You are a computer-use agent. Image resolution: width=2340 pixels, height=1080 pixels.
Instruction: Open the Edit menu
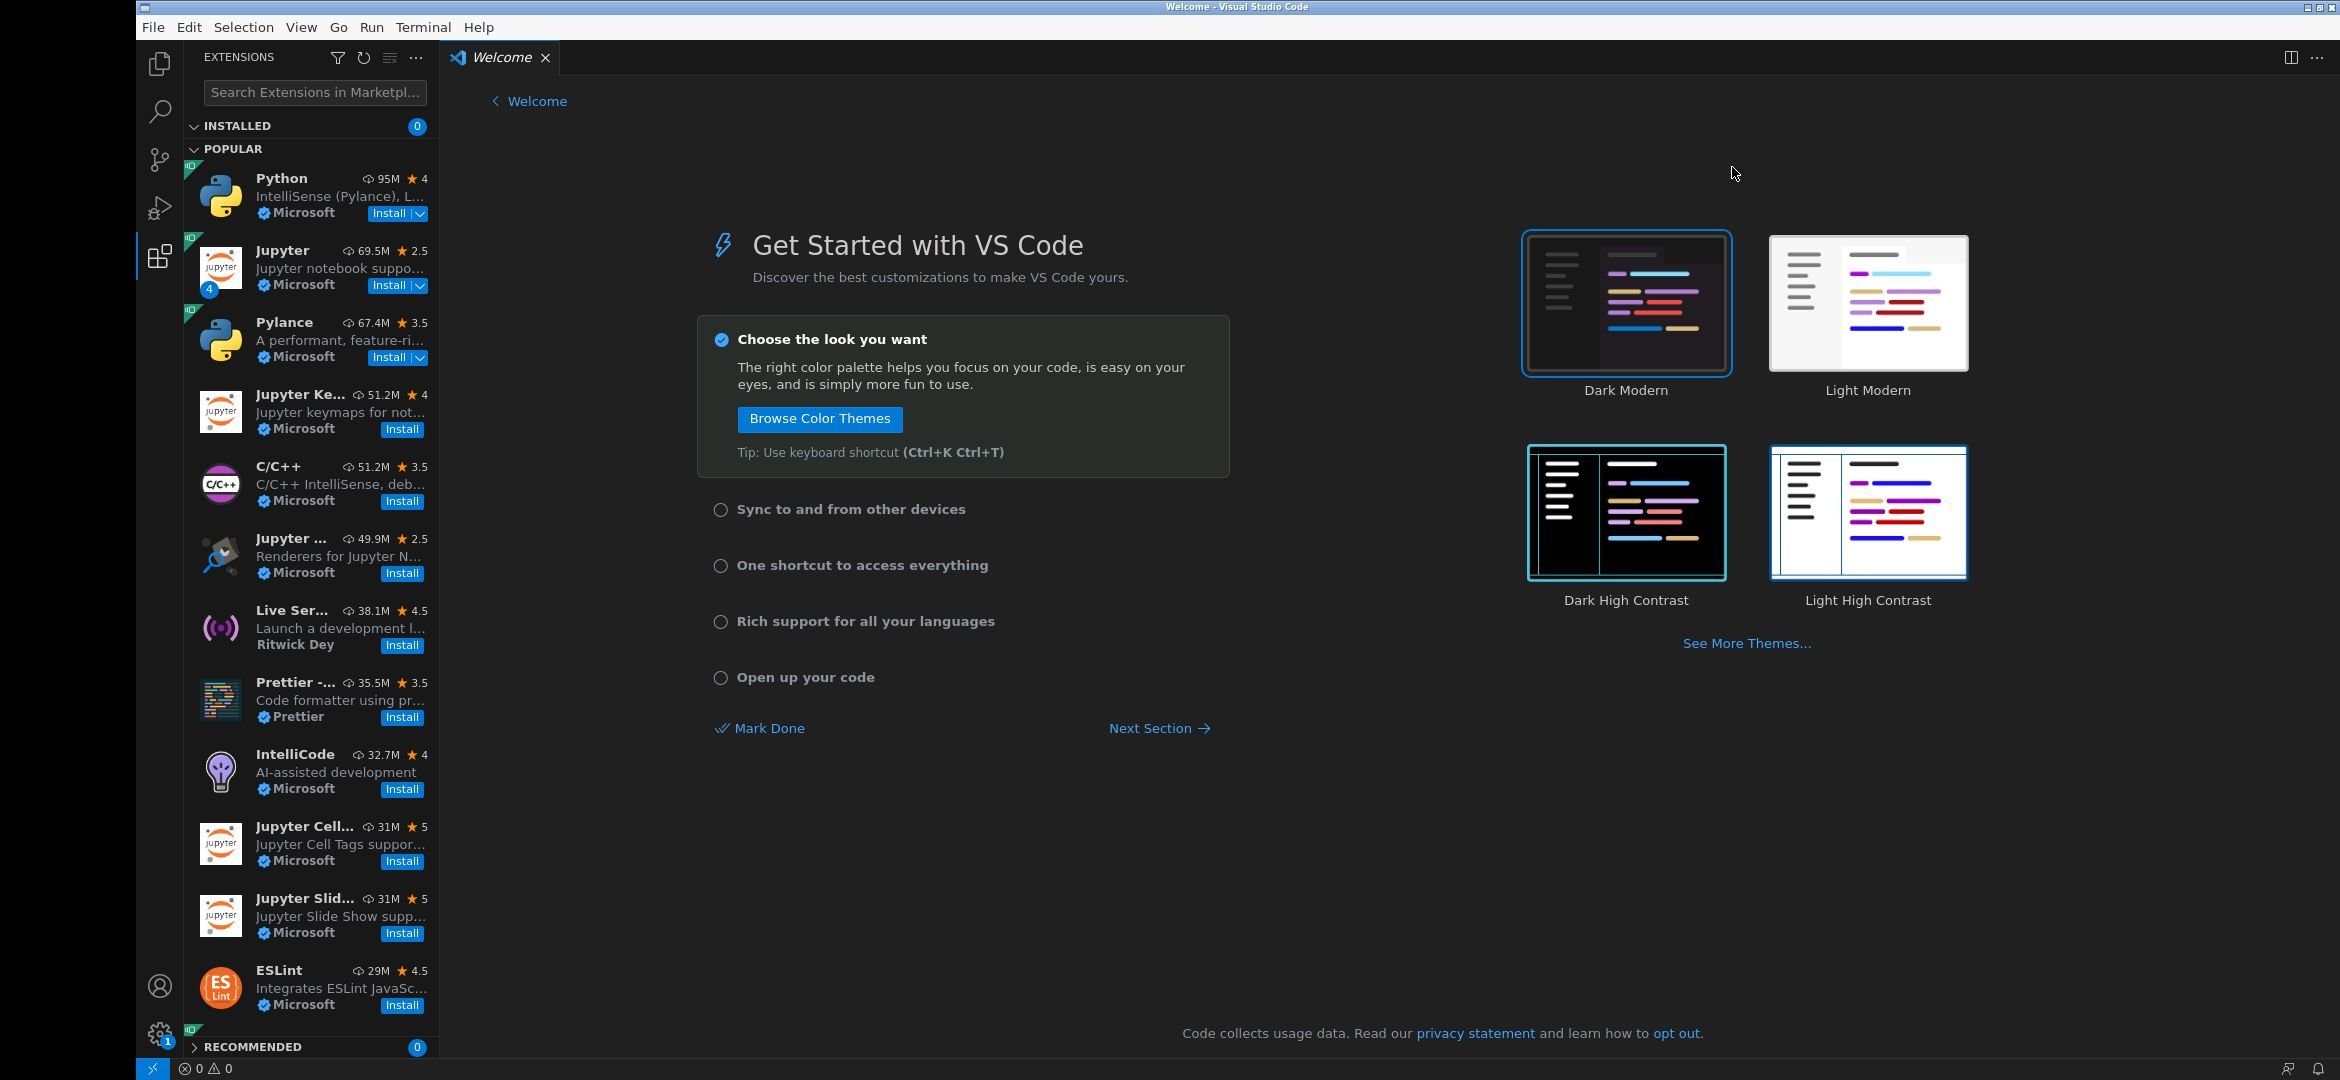(x=189, y=27)
